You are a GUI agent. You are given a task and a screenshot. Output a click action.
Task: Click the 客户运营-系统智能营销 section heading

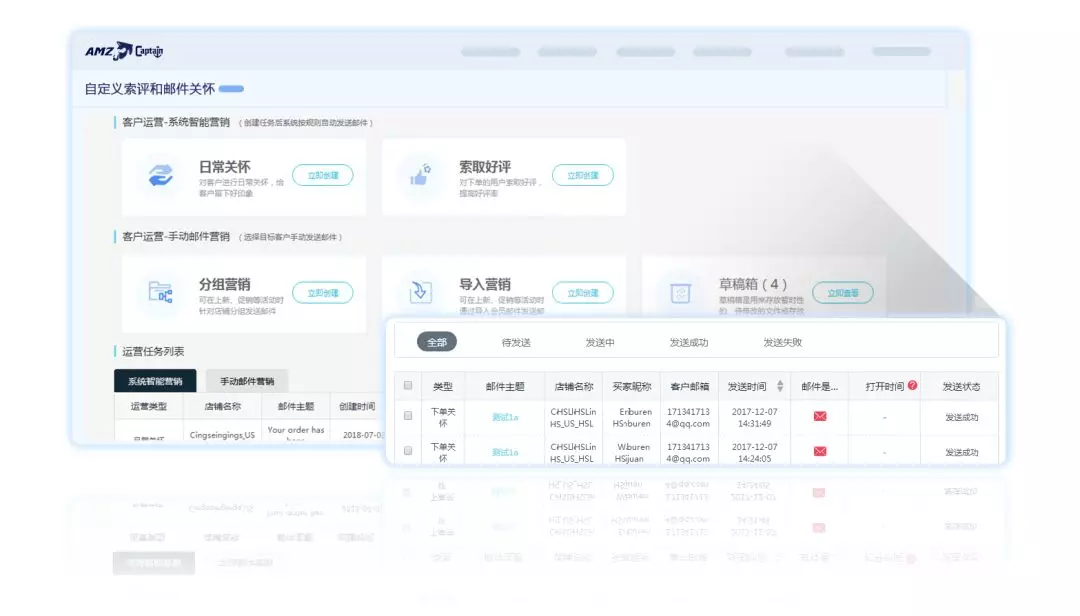[x=176, y=122]
